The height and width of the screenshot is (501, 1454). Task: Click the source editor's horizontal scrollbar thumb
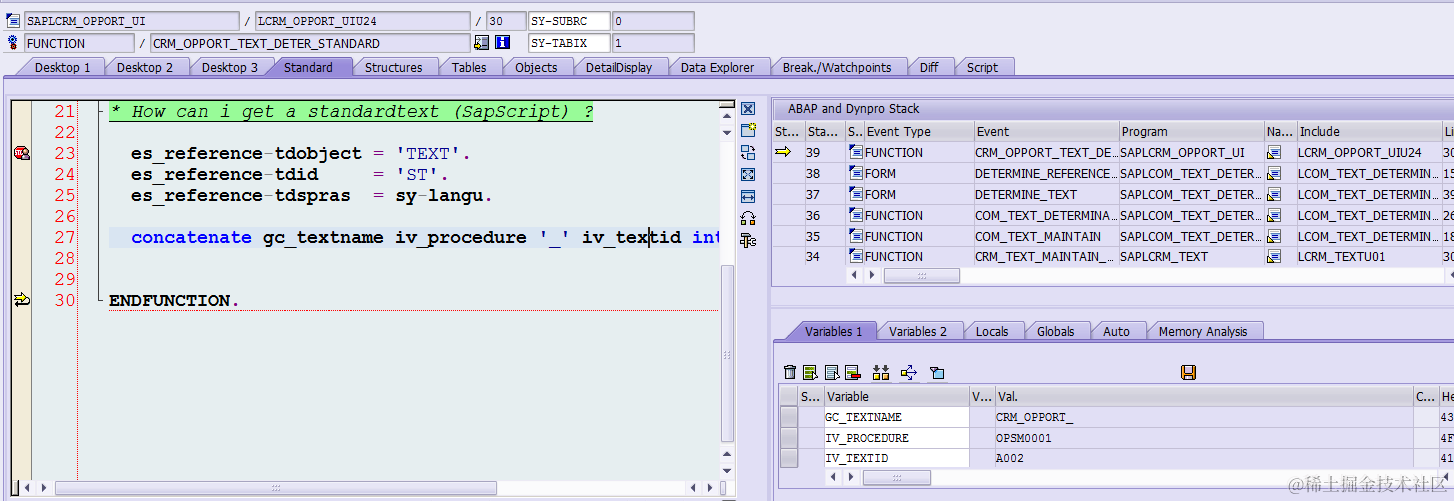coord(276,488)
